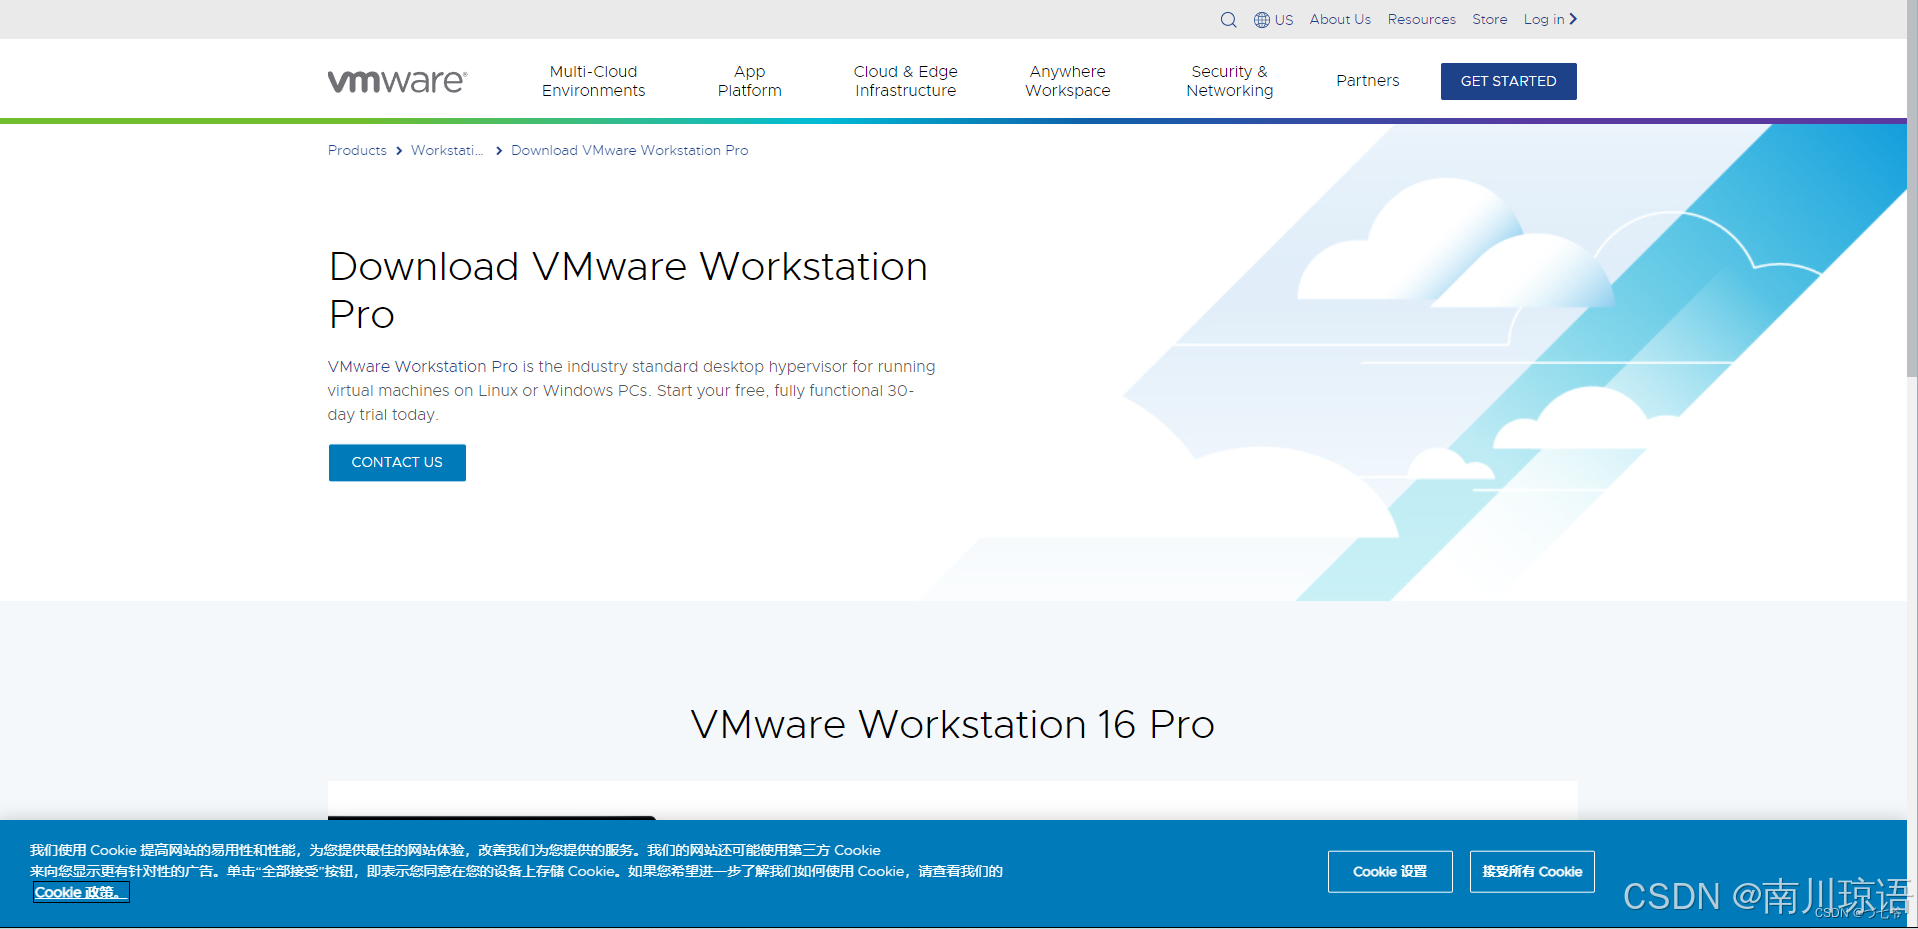Click the CONTACT US button
Viewport: 1918px width, 929px height.
coord(396,462)
